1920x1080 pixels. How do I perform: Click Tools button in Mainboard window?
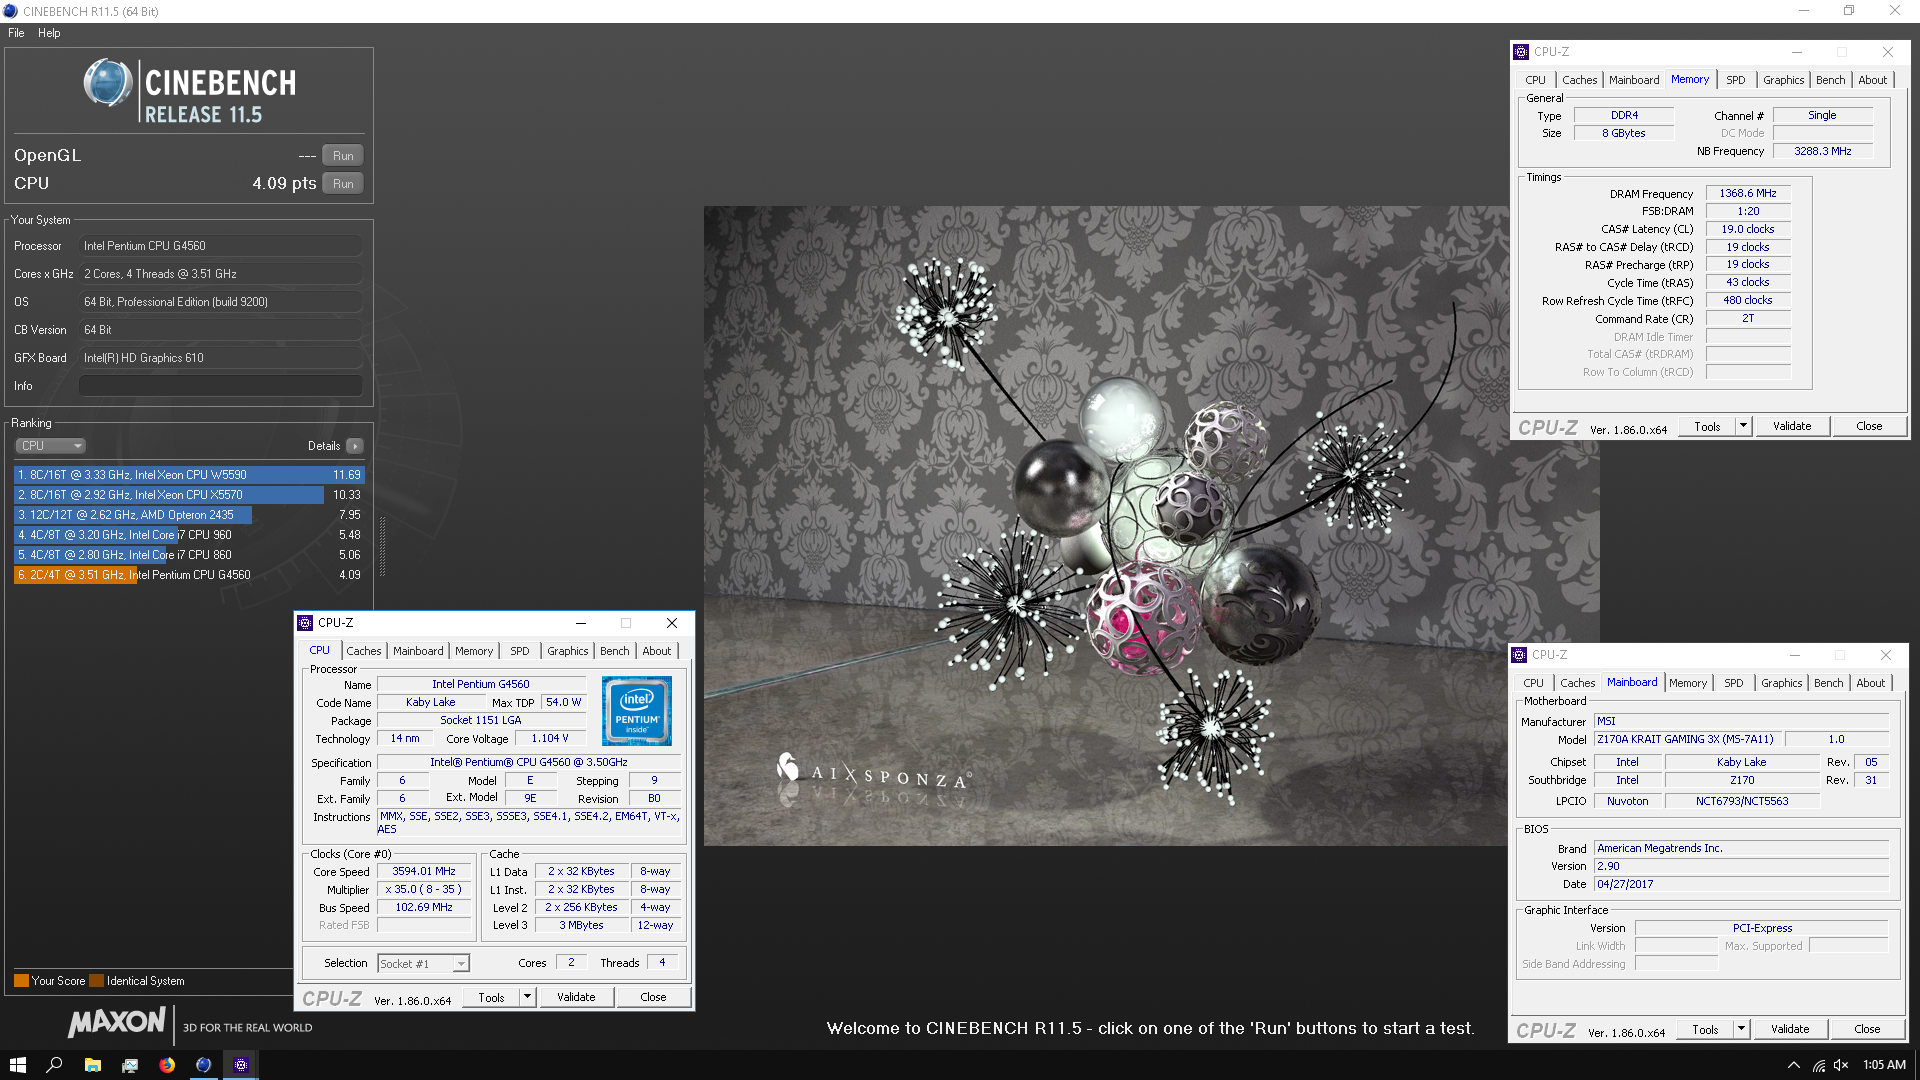pos(1705,1029)
